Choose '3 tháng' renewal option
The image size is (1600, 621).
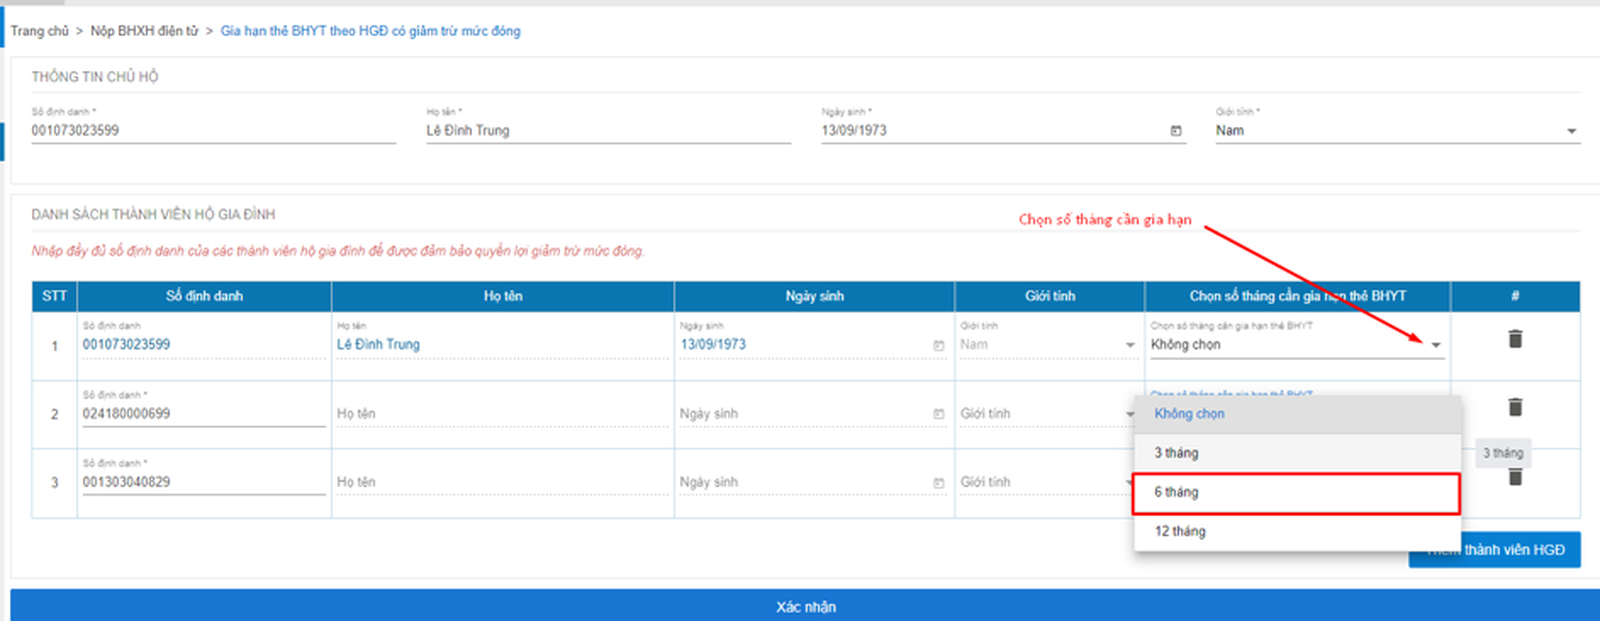(1295, 453)
